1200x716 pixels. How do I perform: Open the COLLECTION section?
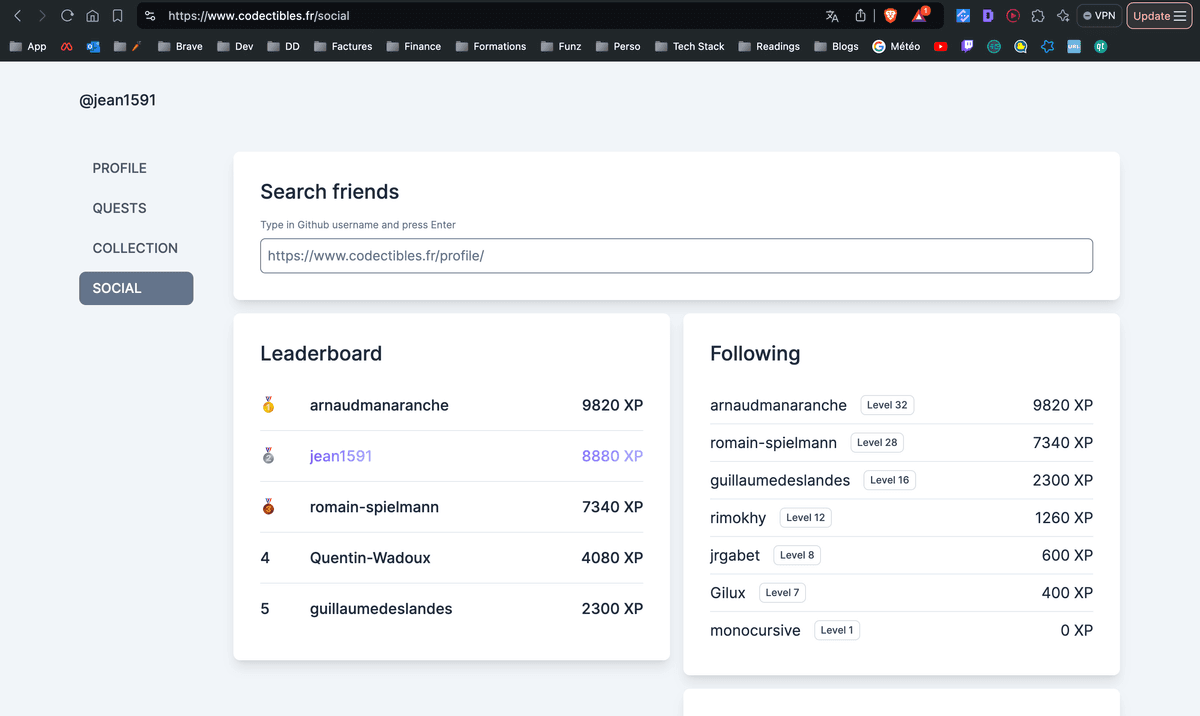tap(135, 248)
